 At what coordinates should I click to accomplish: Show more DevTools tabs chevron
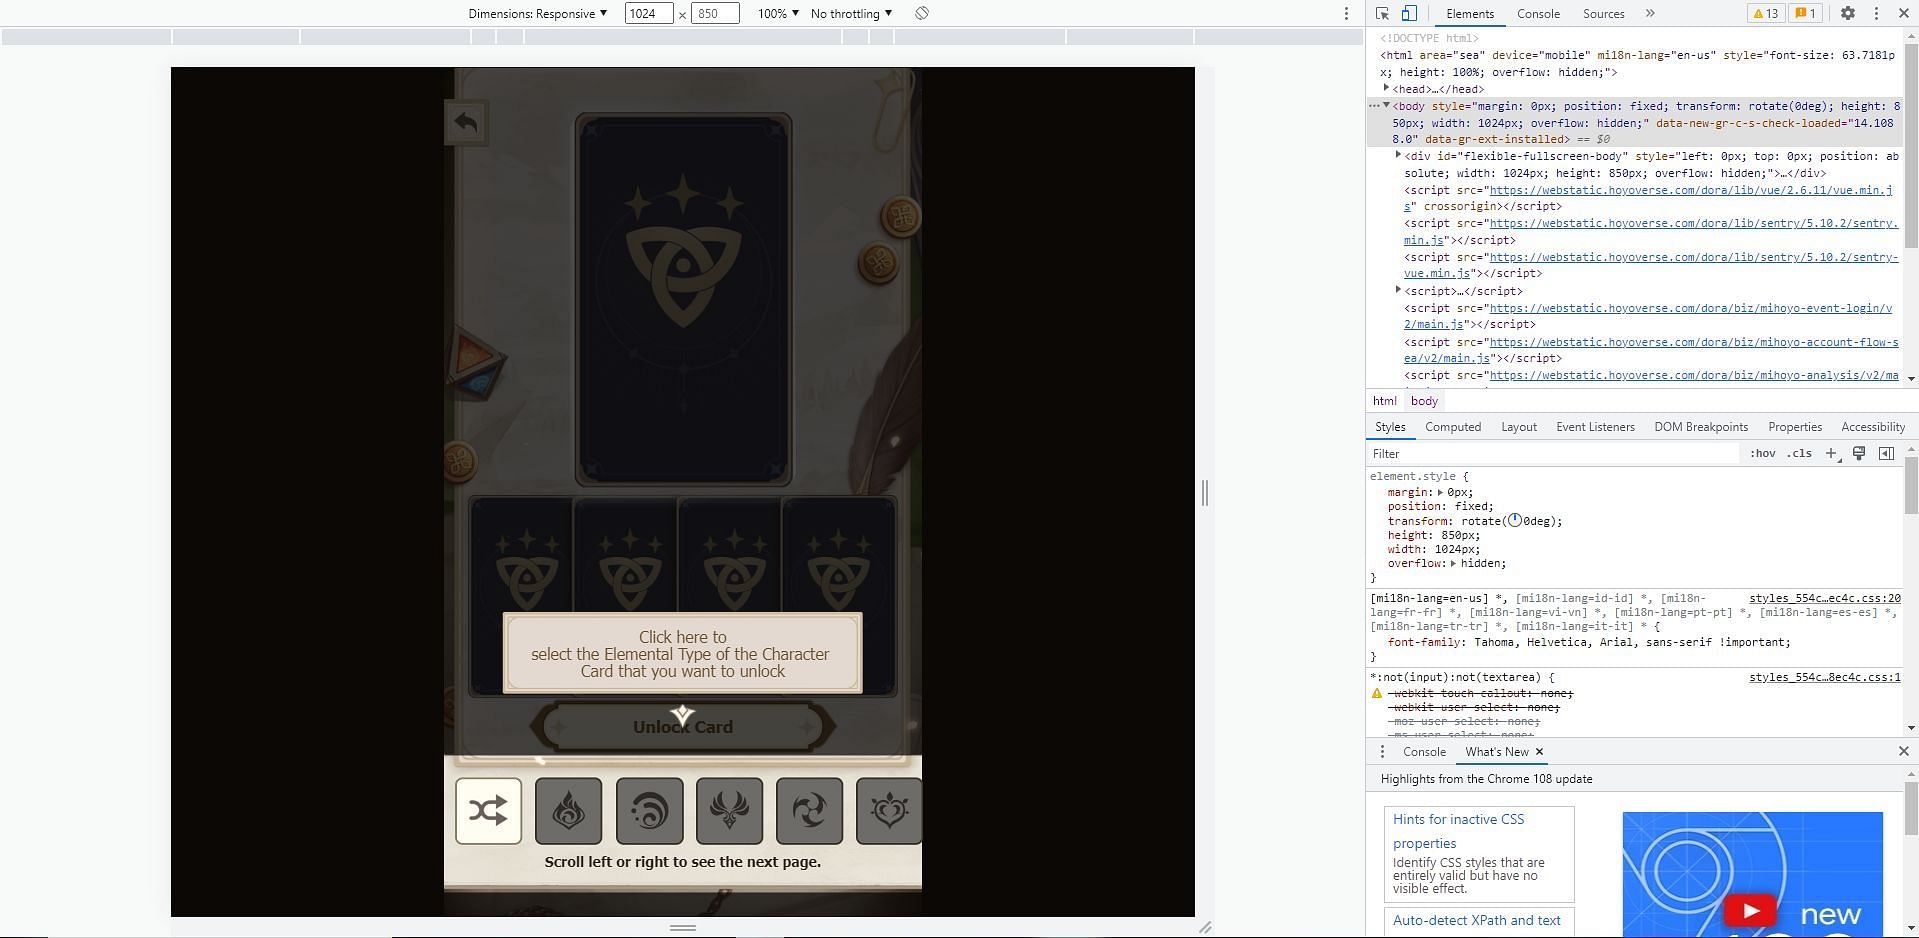(x=1650, y=14)
